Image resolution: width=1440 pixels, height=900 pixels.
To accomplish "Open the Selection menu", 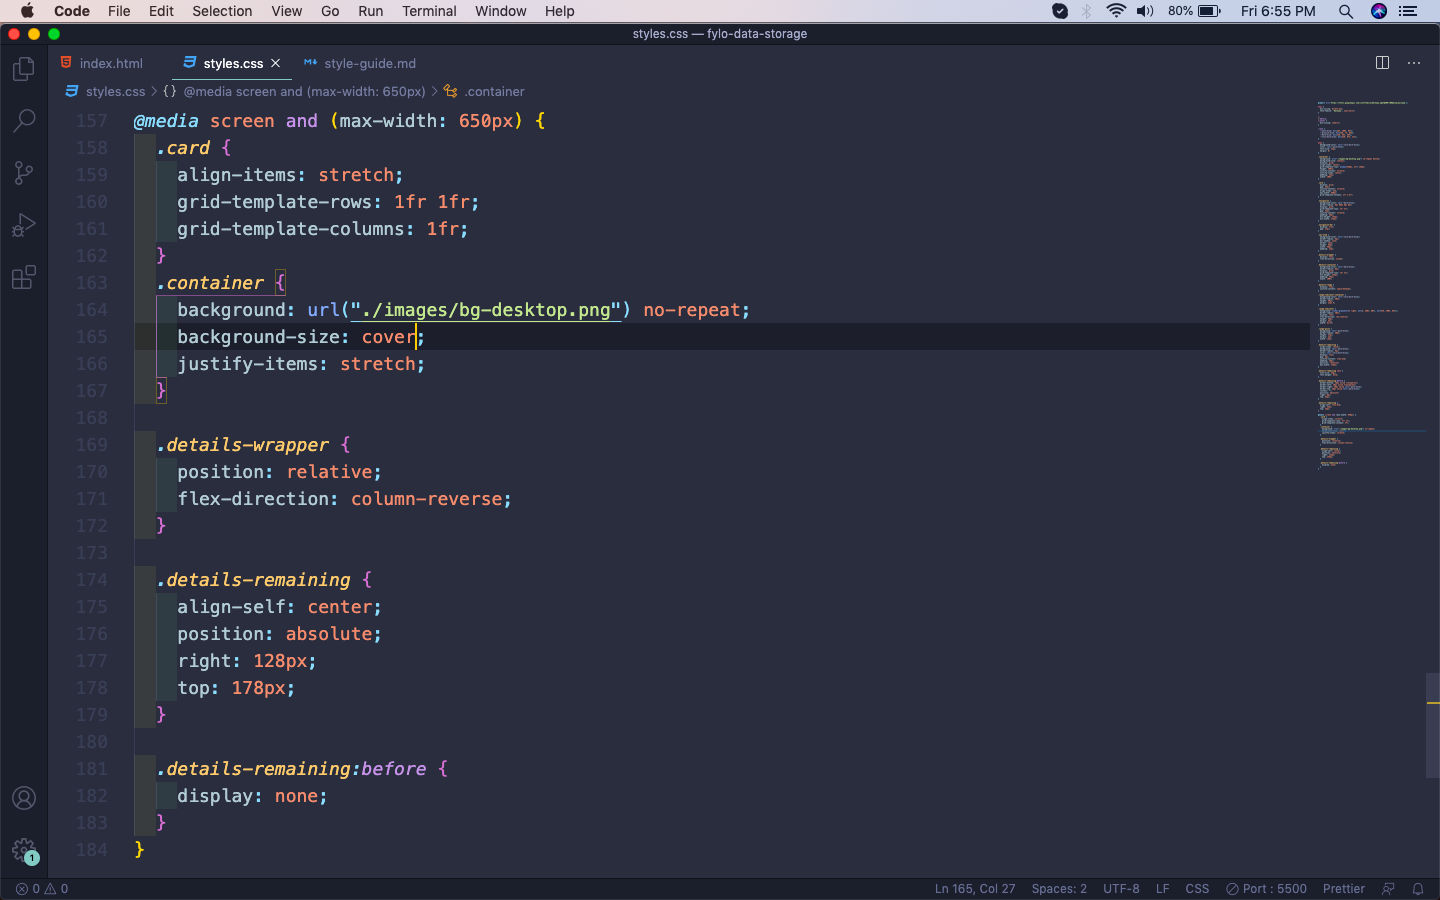I will (x=222, y=11).
